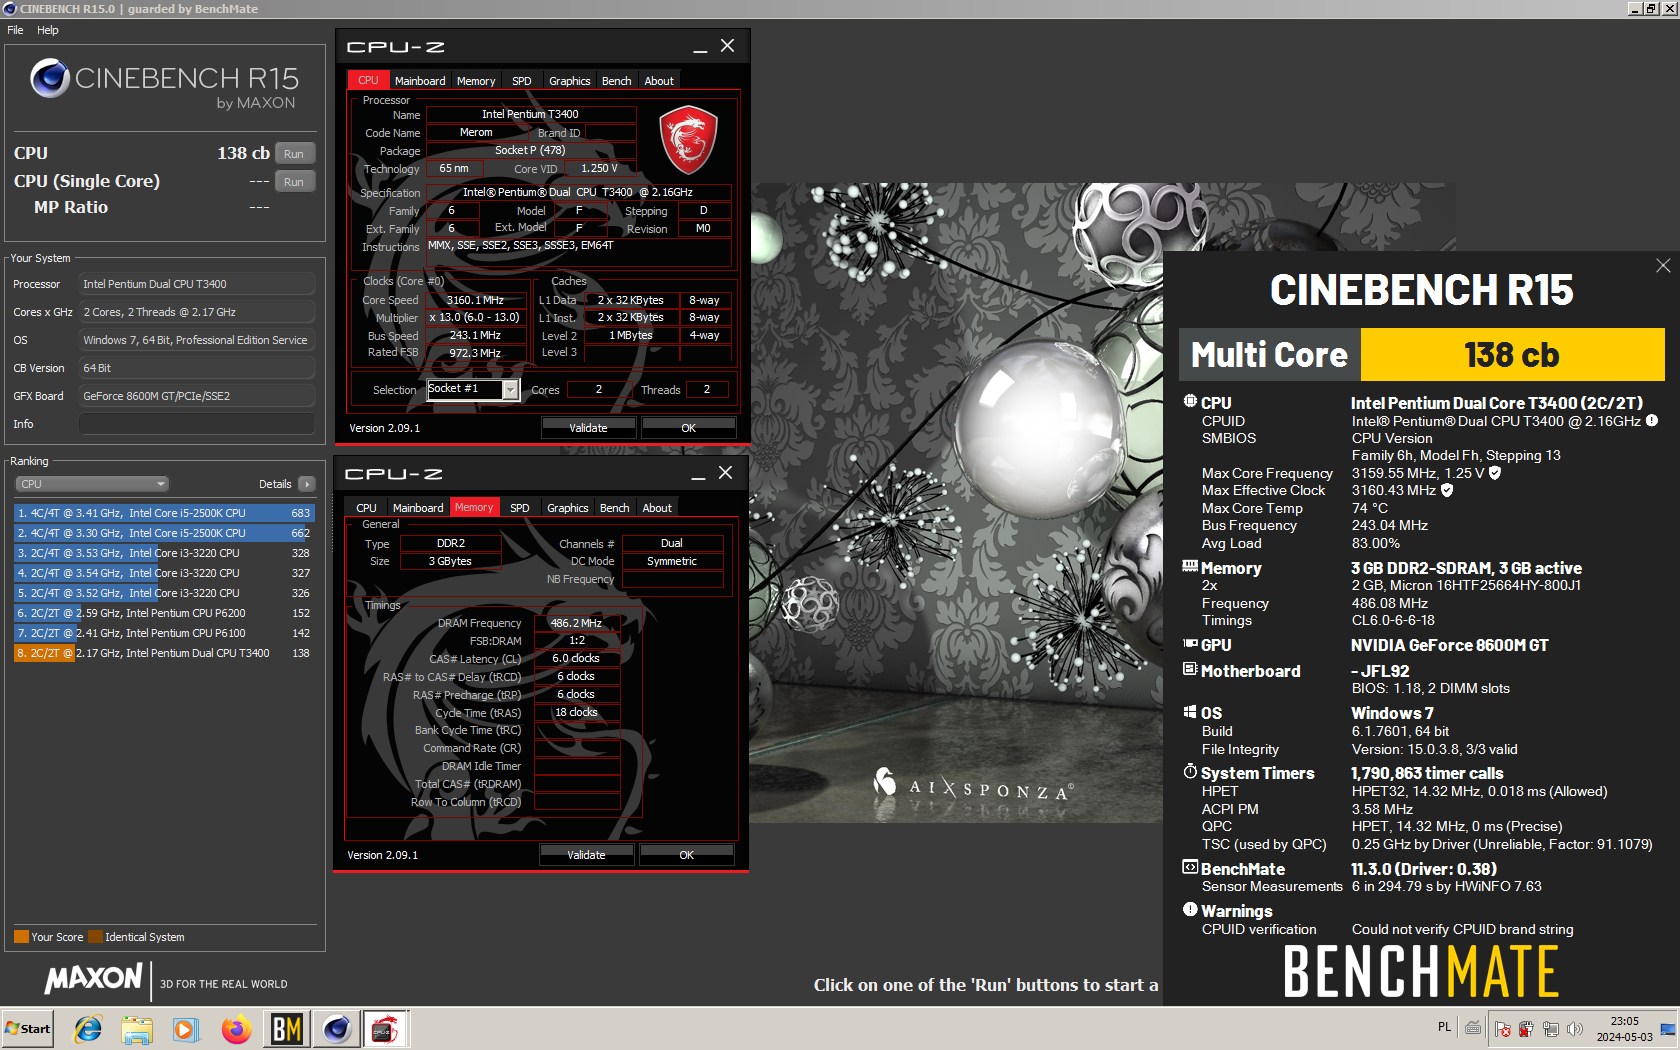
Task: Switch to CPU tab in lower CPU-Z window
Action: (367, 508)
